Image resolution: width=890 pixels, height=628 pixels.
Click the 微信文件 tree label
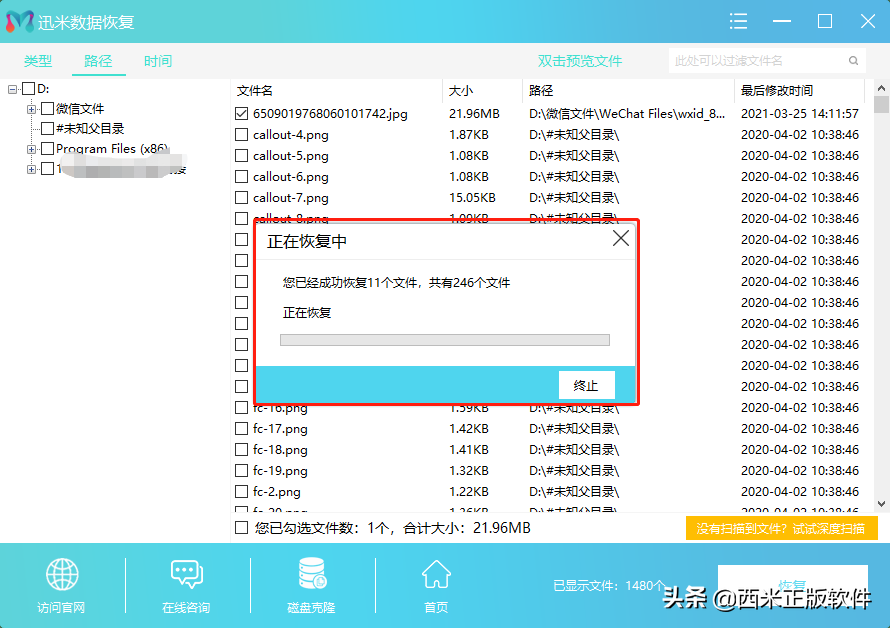[x=80, y=108]
